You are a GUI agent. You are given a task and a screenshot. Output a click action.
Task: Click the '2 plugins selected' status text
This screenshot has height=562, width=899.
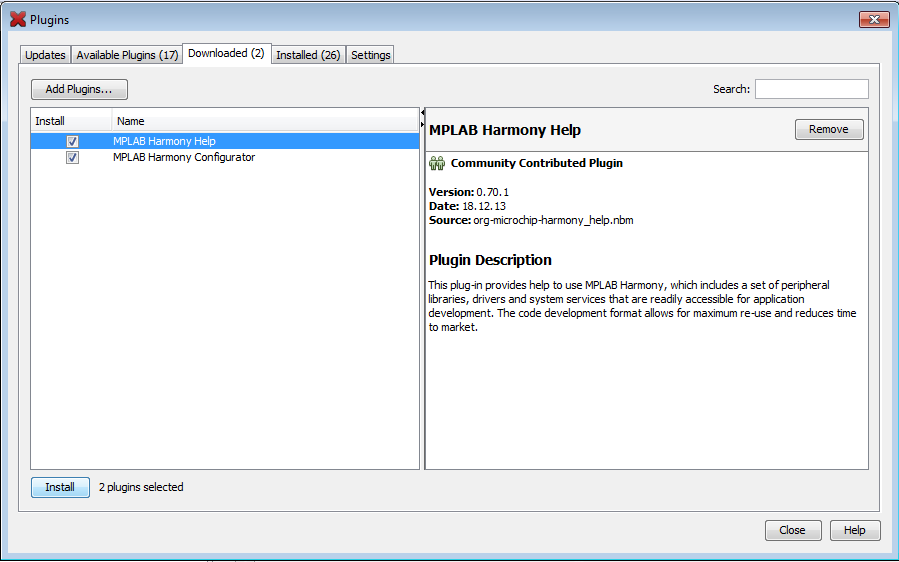(x=141, y=487)
